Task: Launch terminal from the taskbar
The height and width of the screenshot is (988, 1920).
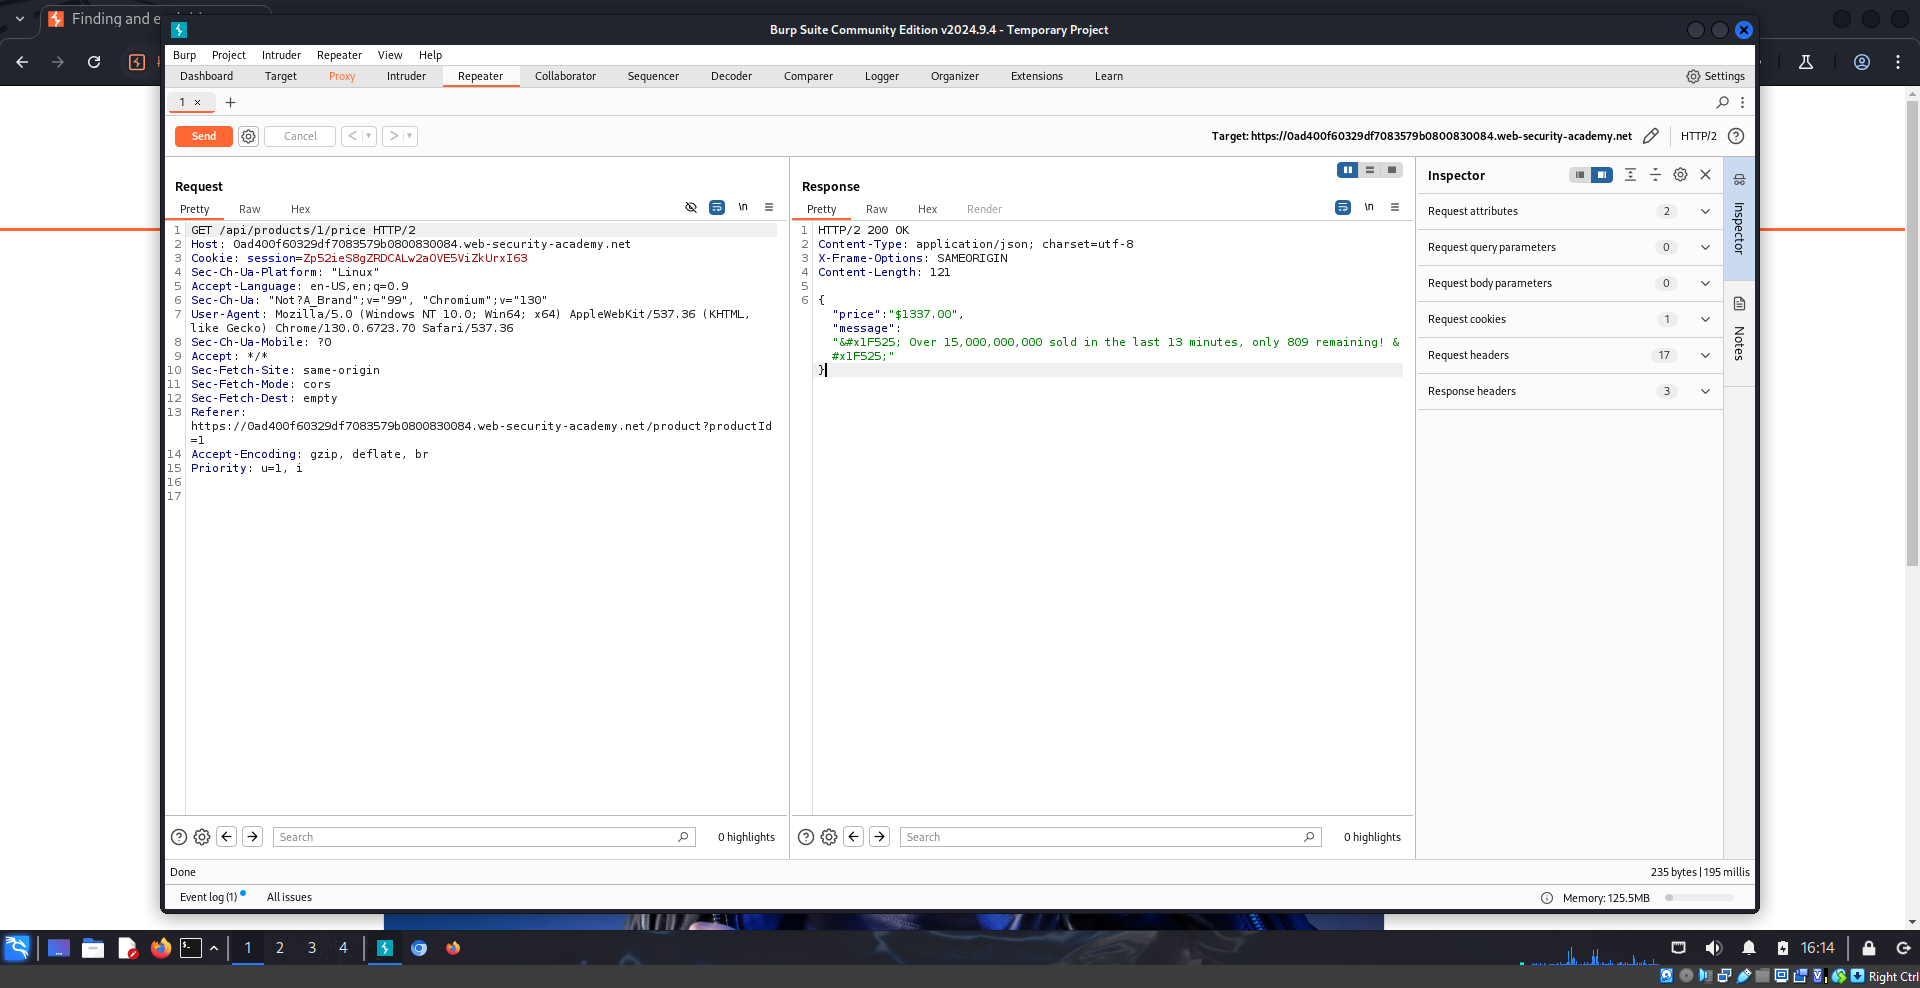Action: click(191, 948)
